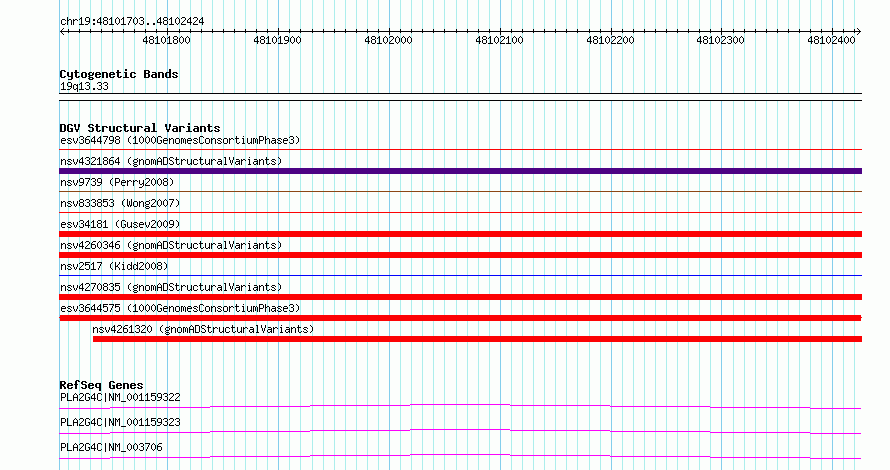The image size is (890, 470).
Task: Open variant nsv4321864 label
Action: point(171,161)
